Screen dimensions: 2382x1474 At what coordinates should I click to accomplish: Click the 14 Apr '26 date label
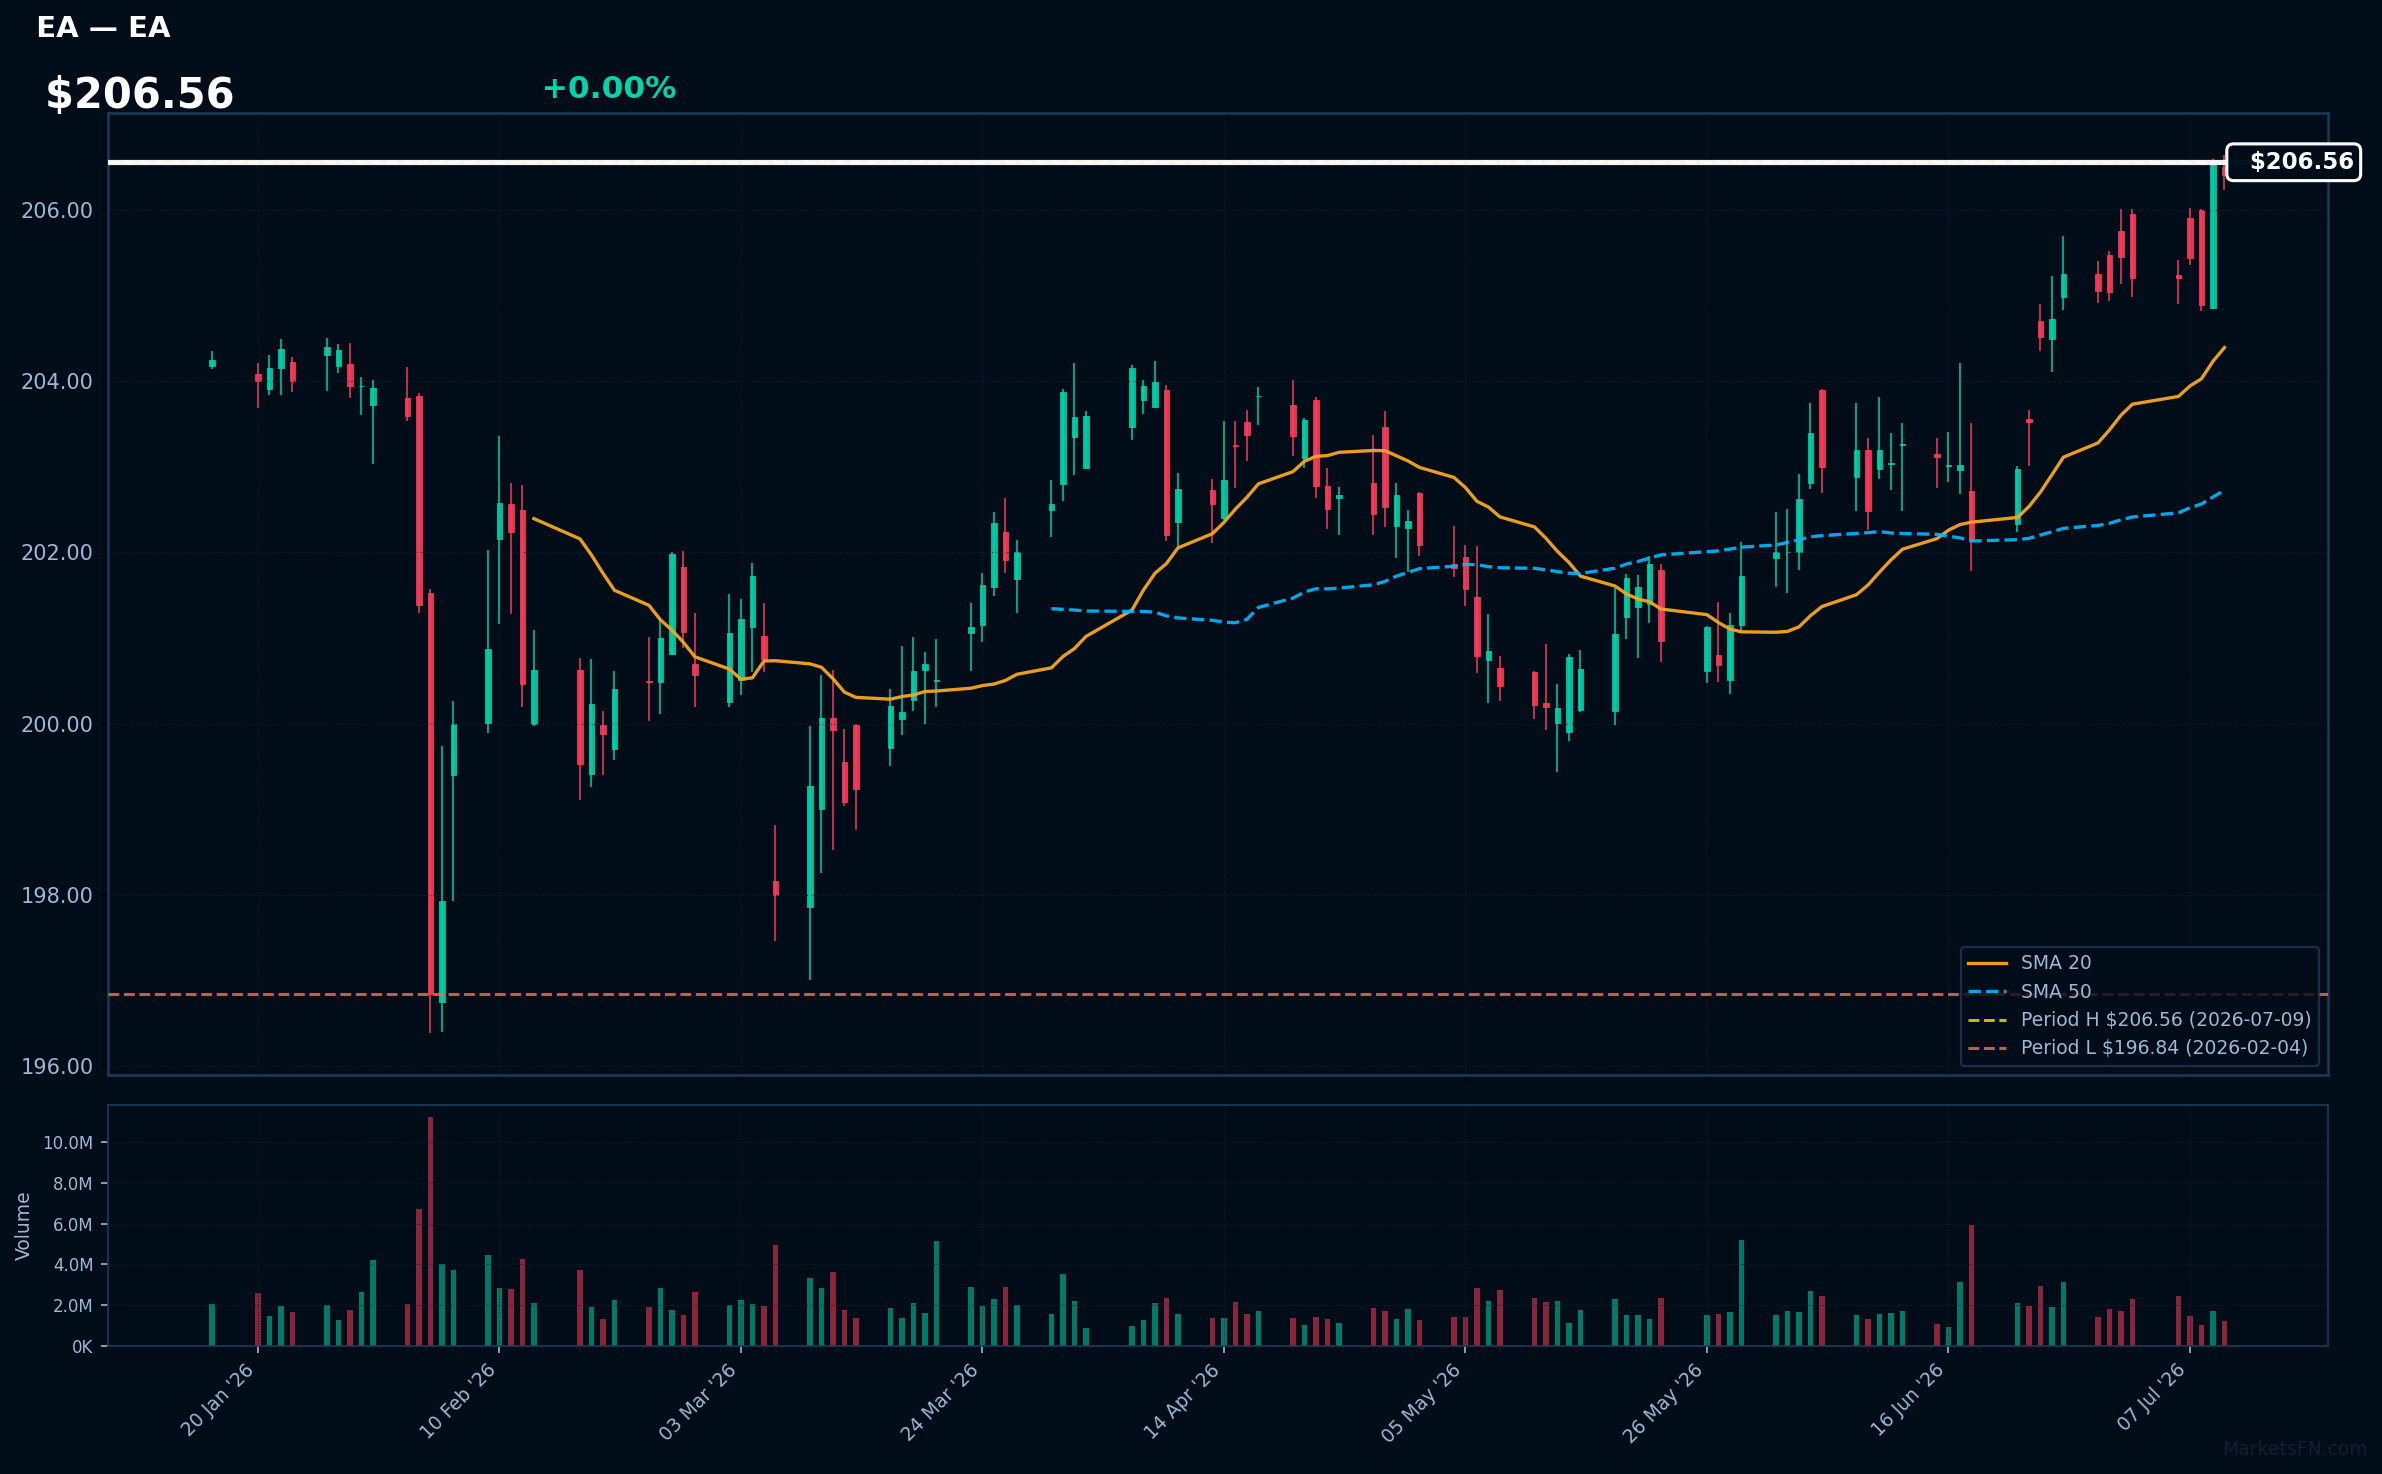coord(1182,1400)
